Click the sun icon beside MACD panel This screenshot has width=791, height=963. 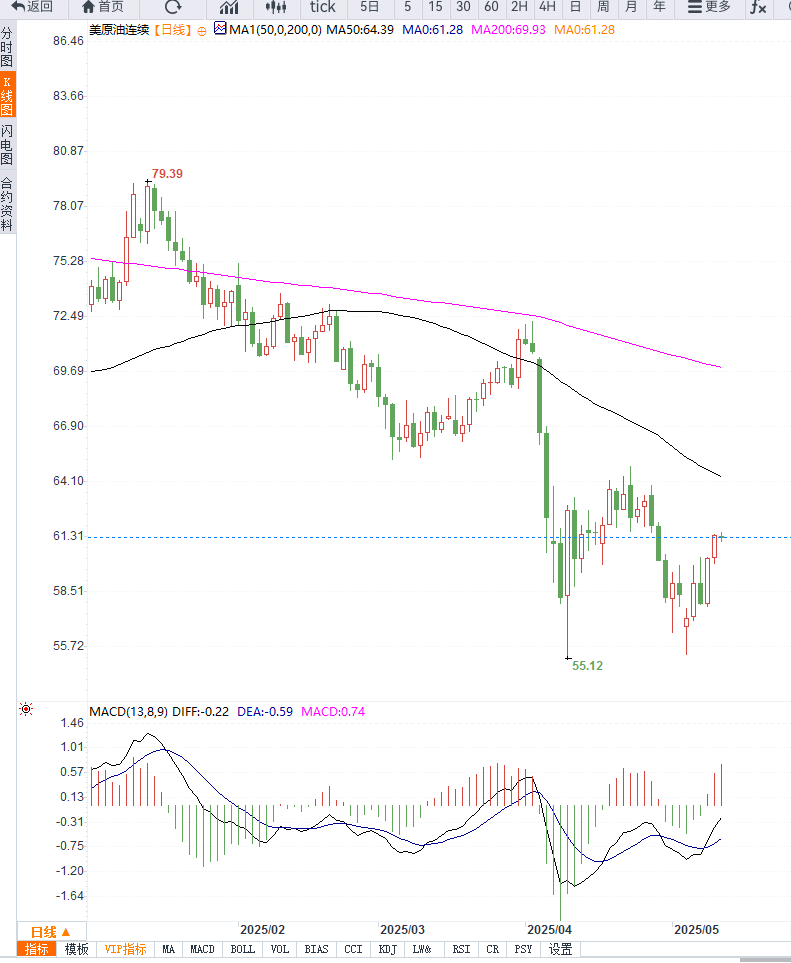click(x=26, y=709)
